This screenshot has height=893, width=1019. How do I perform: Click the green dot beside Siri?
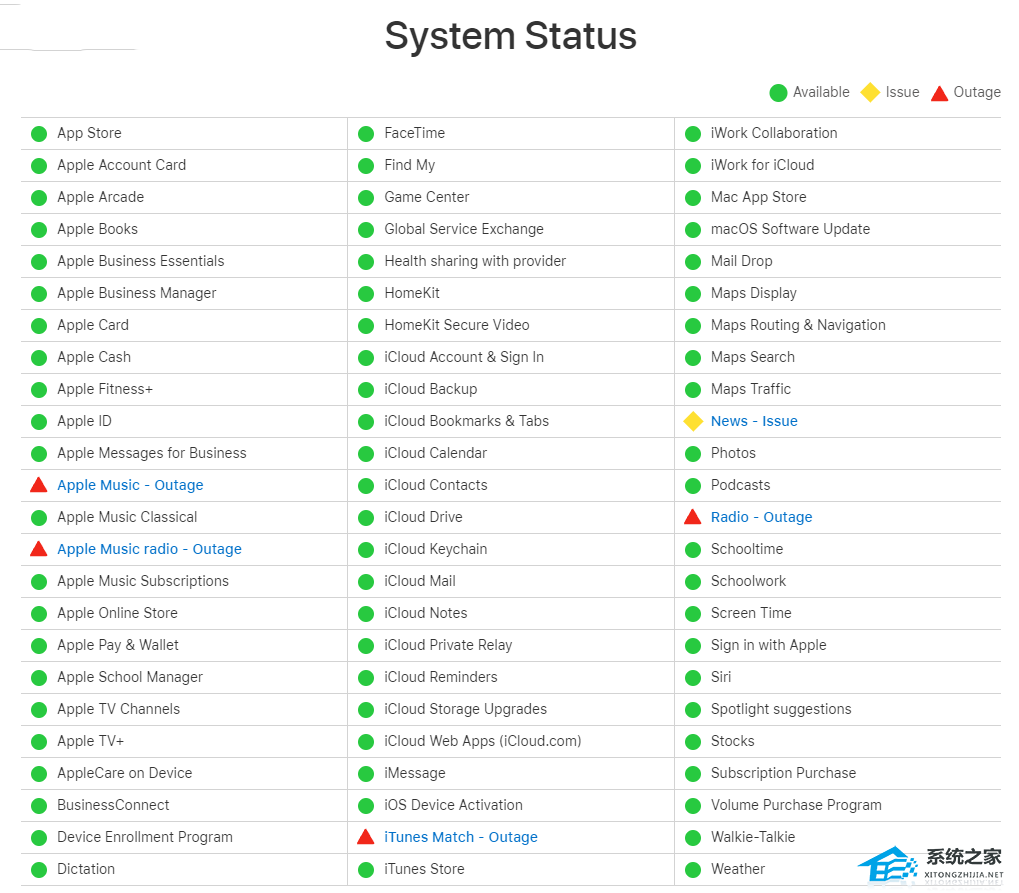(x=693, y=678)
